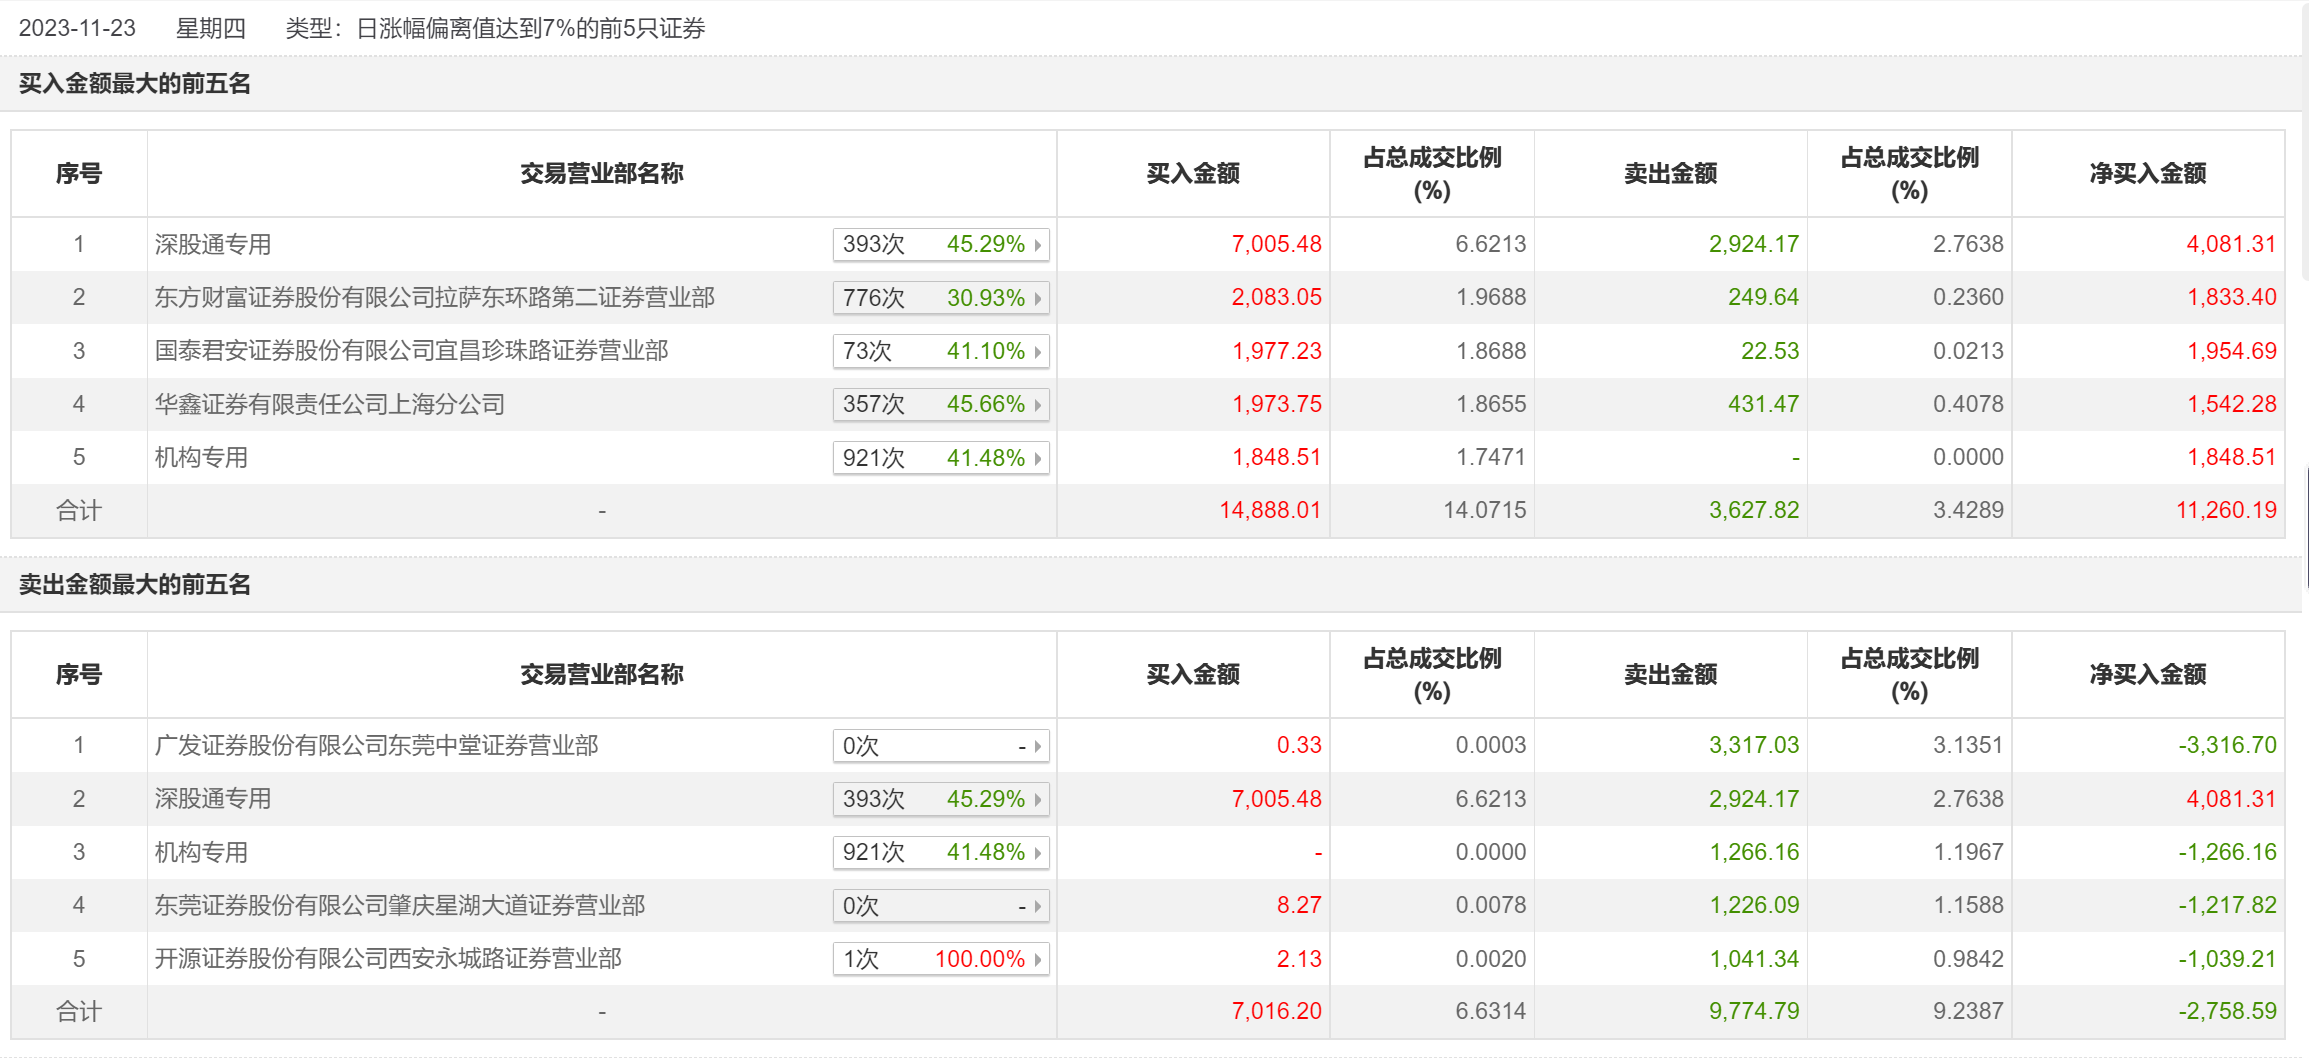Click the arrow in the 东莞证券 row's 0次 box

(1038, 907)
